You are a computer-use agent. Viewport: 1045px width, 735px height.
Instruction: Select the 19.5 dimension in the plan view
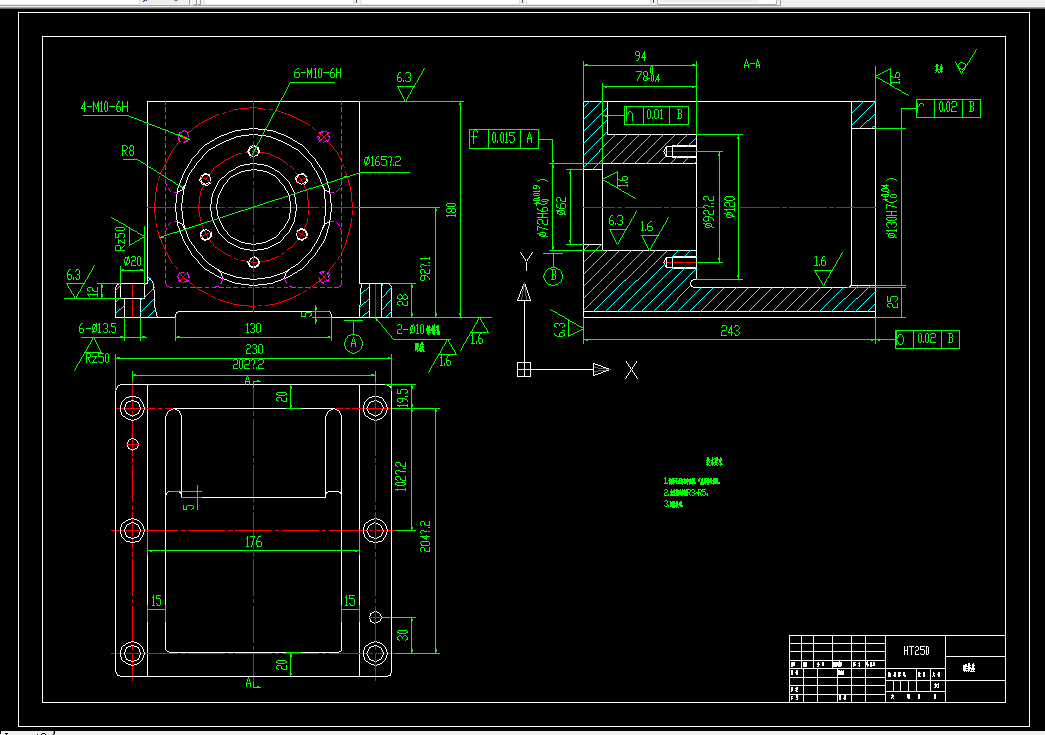point(403,397)
